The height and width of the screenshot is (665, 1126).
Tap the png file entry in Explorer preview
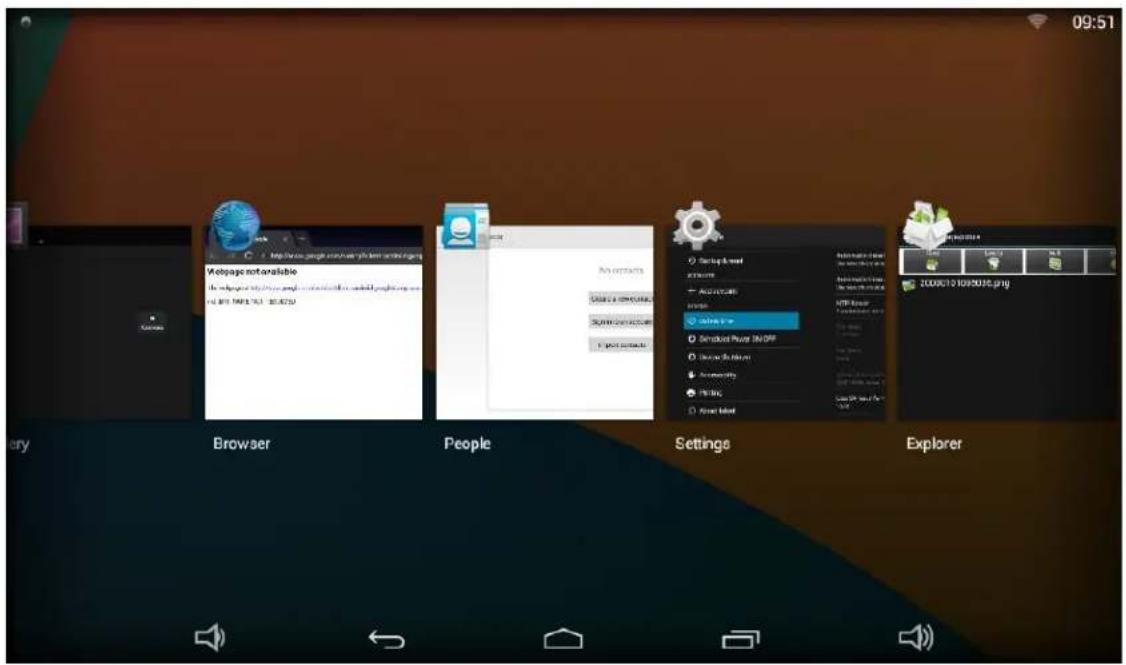coord(957,284)
